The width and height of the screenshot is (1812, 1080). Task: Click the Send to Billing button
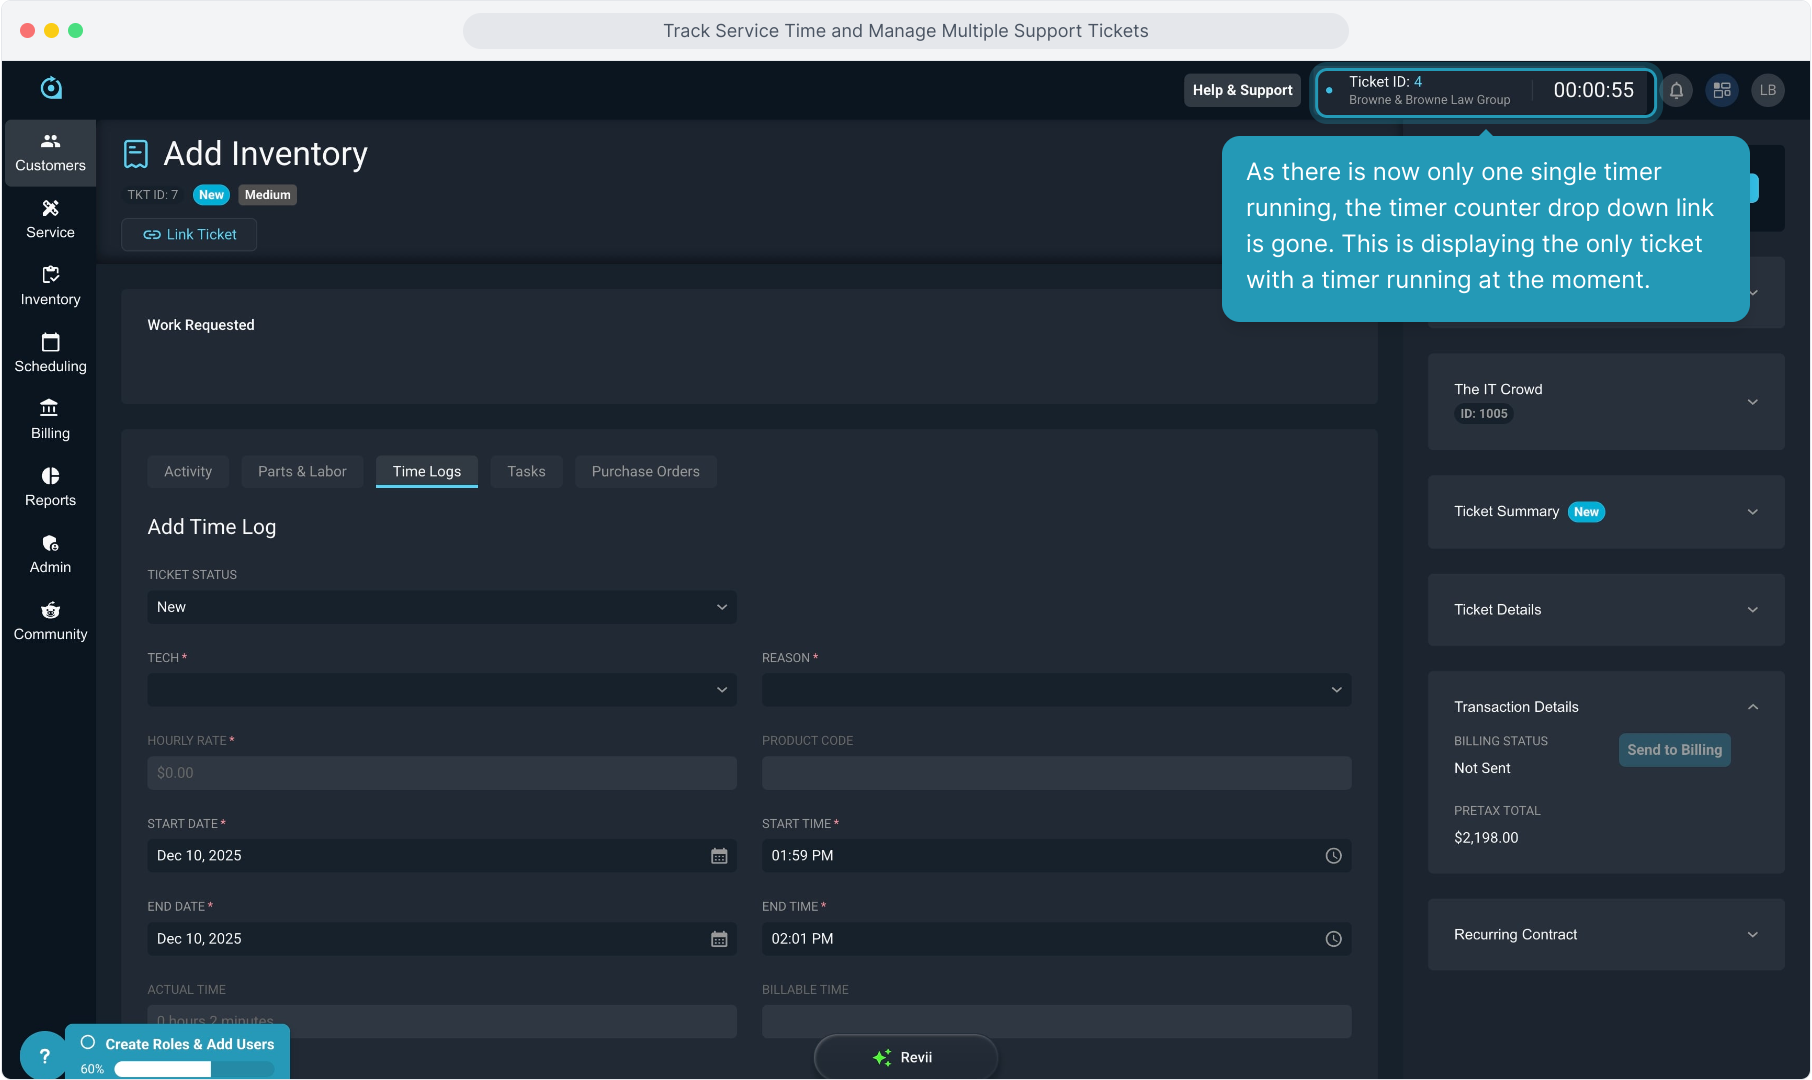point(1674,750)
